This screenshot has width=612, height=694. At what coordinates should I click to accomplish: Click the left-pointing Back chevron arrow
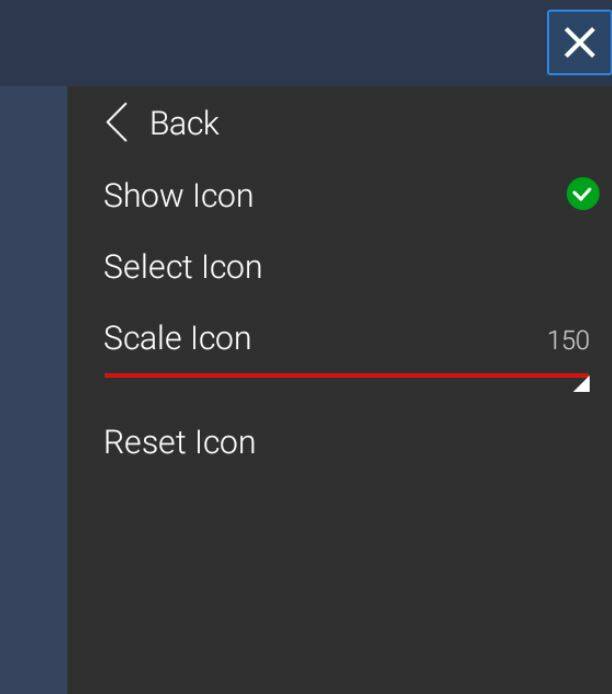(116, 123)
